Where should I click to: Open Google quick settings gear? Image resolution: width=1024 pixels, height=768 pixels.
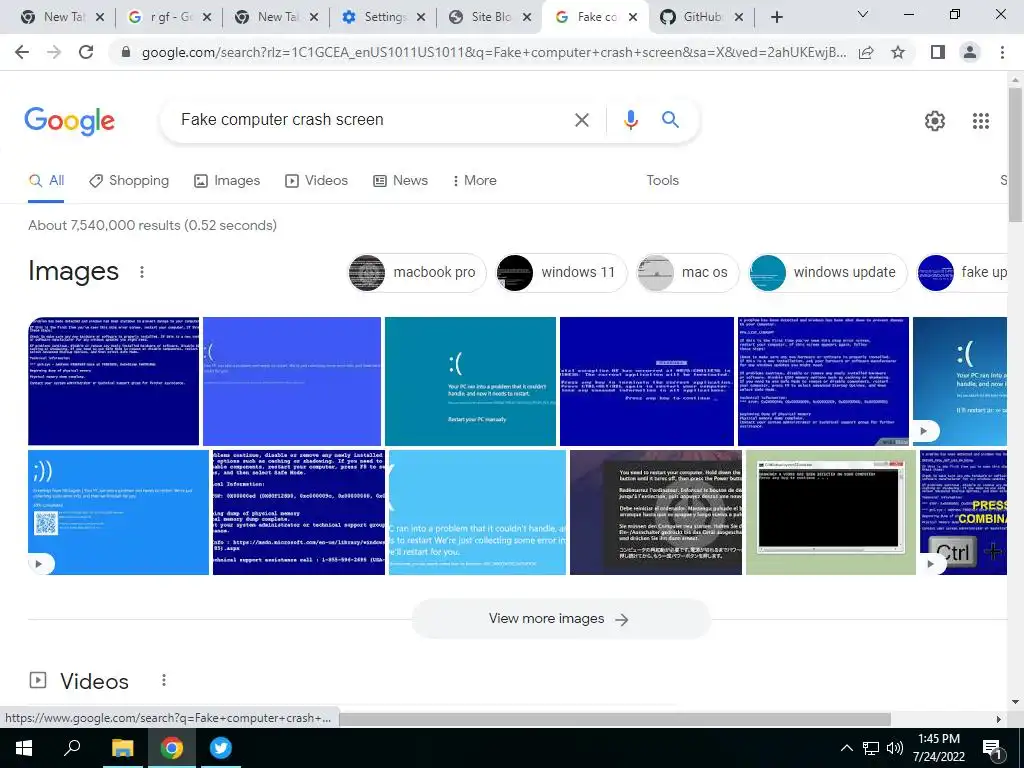[x=935, y=121]
